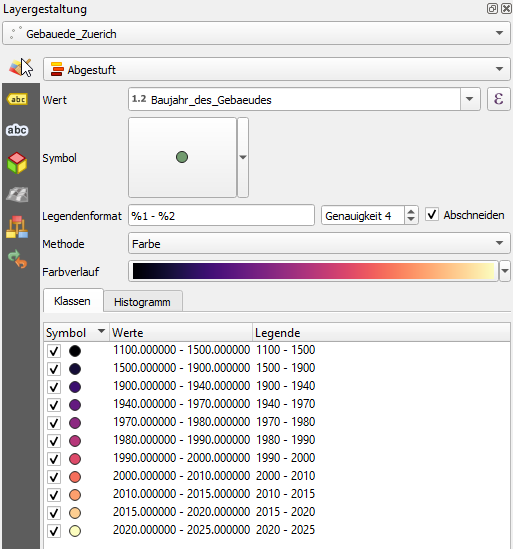This screenshot has width=513, height=549.
Task: Expand the Gebauede_Zuerich layer dropdown
Action: [256, 33]
